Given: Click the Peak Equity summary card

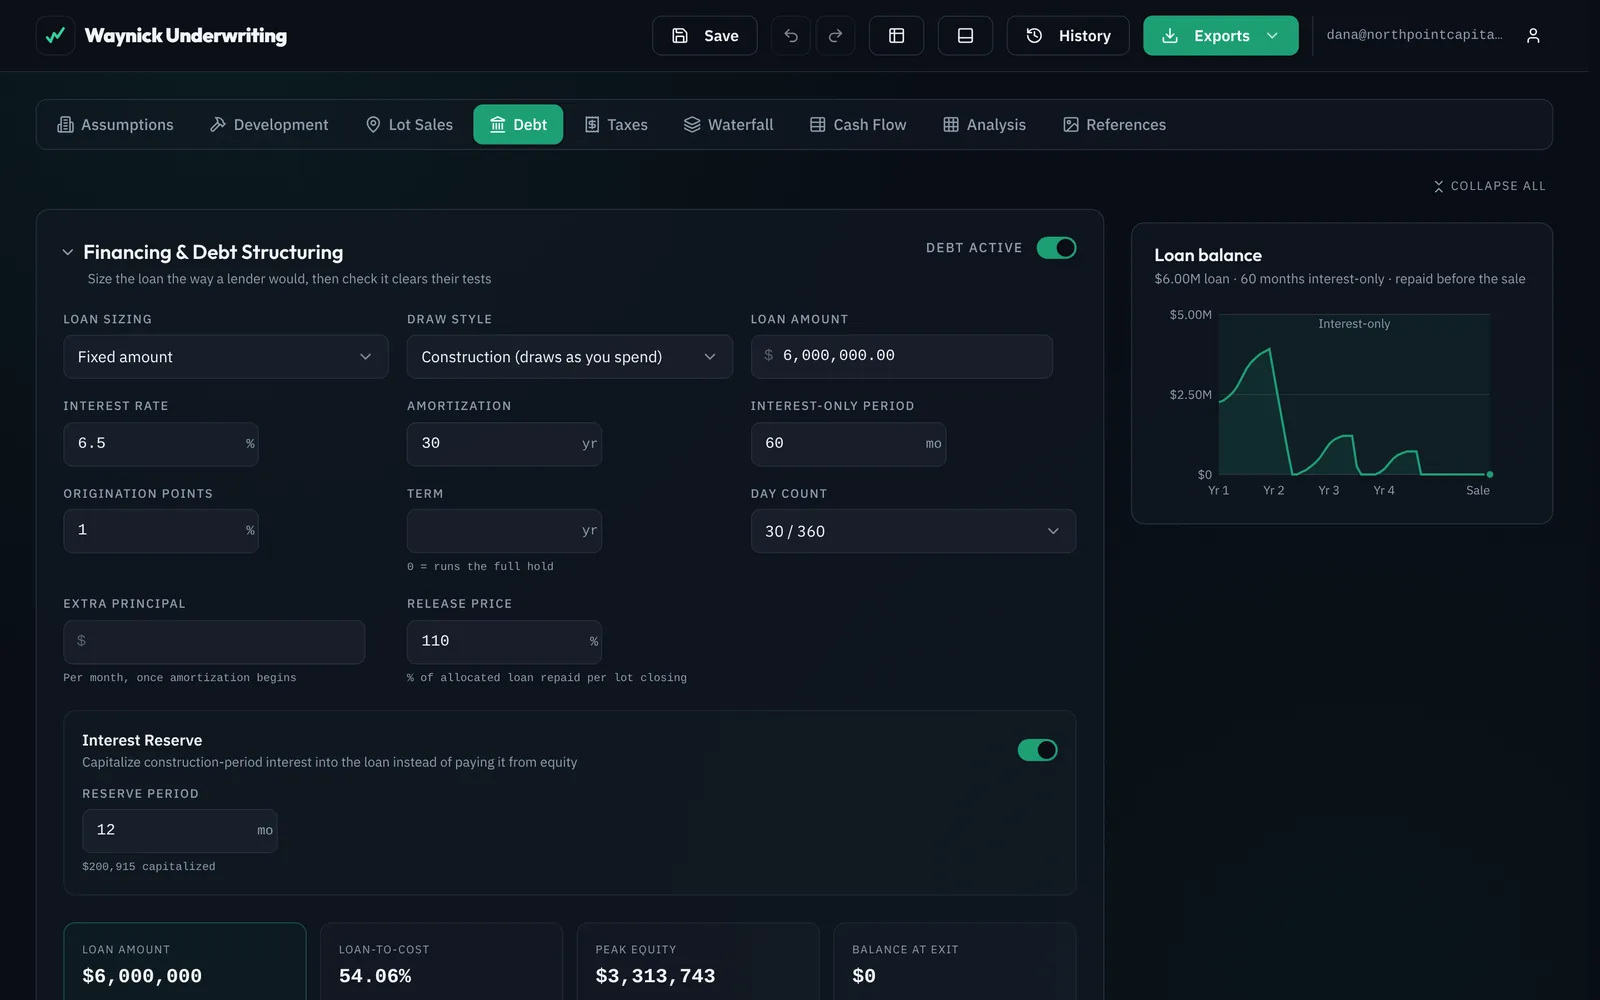Looking at the screenshot, I should tap(698, 962).
